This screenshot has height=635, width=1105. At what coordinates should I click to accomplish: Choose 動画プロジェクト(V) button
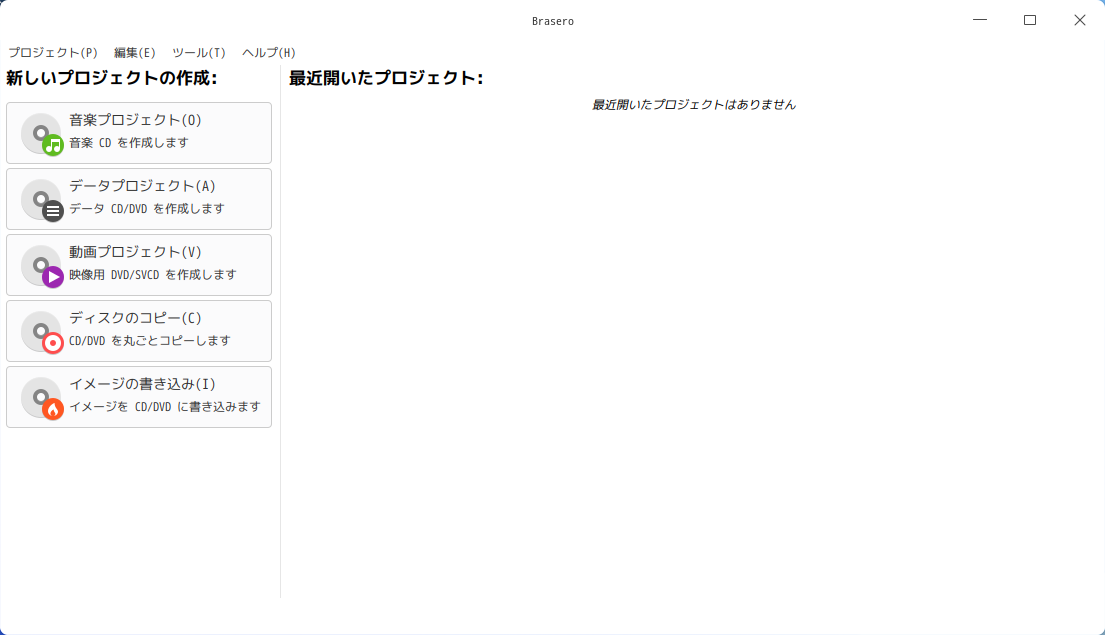click(x=139, y=265)
